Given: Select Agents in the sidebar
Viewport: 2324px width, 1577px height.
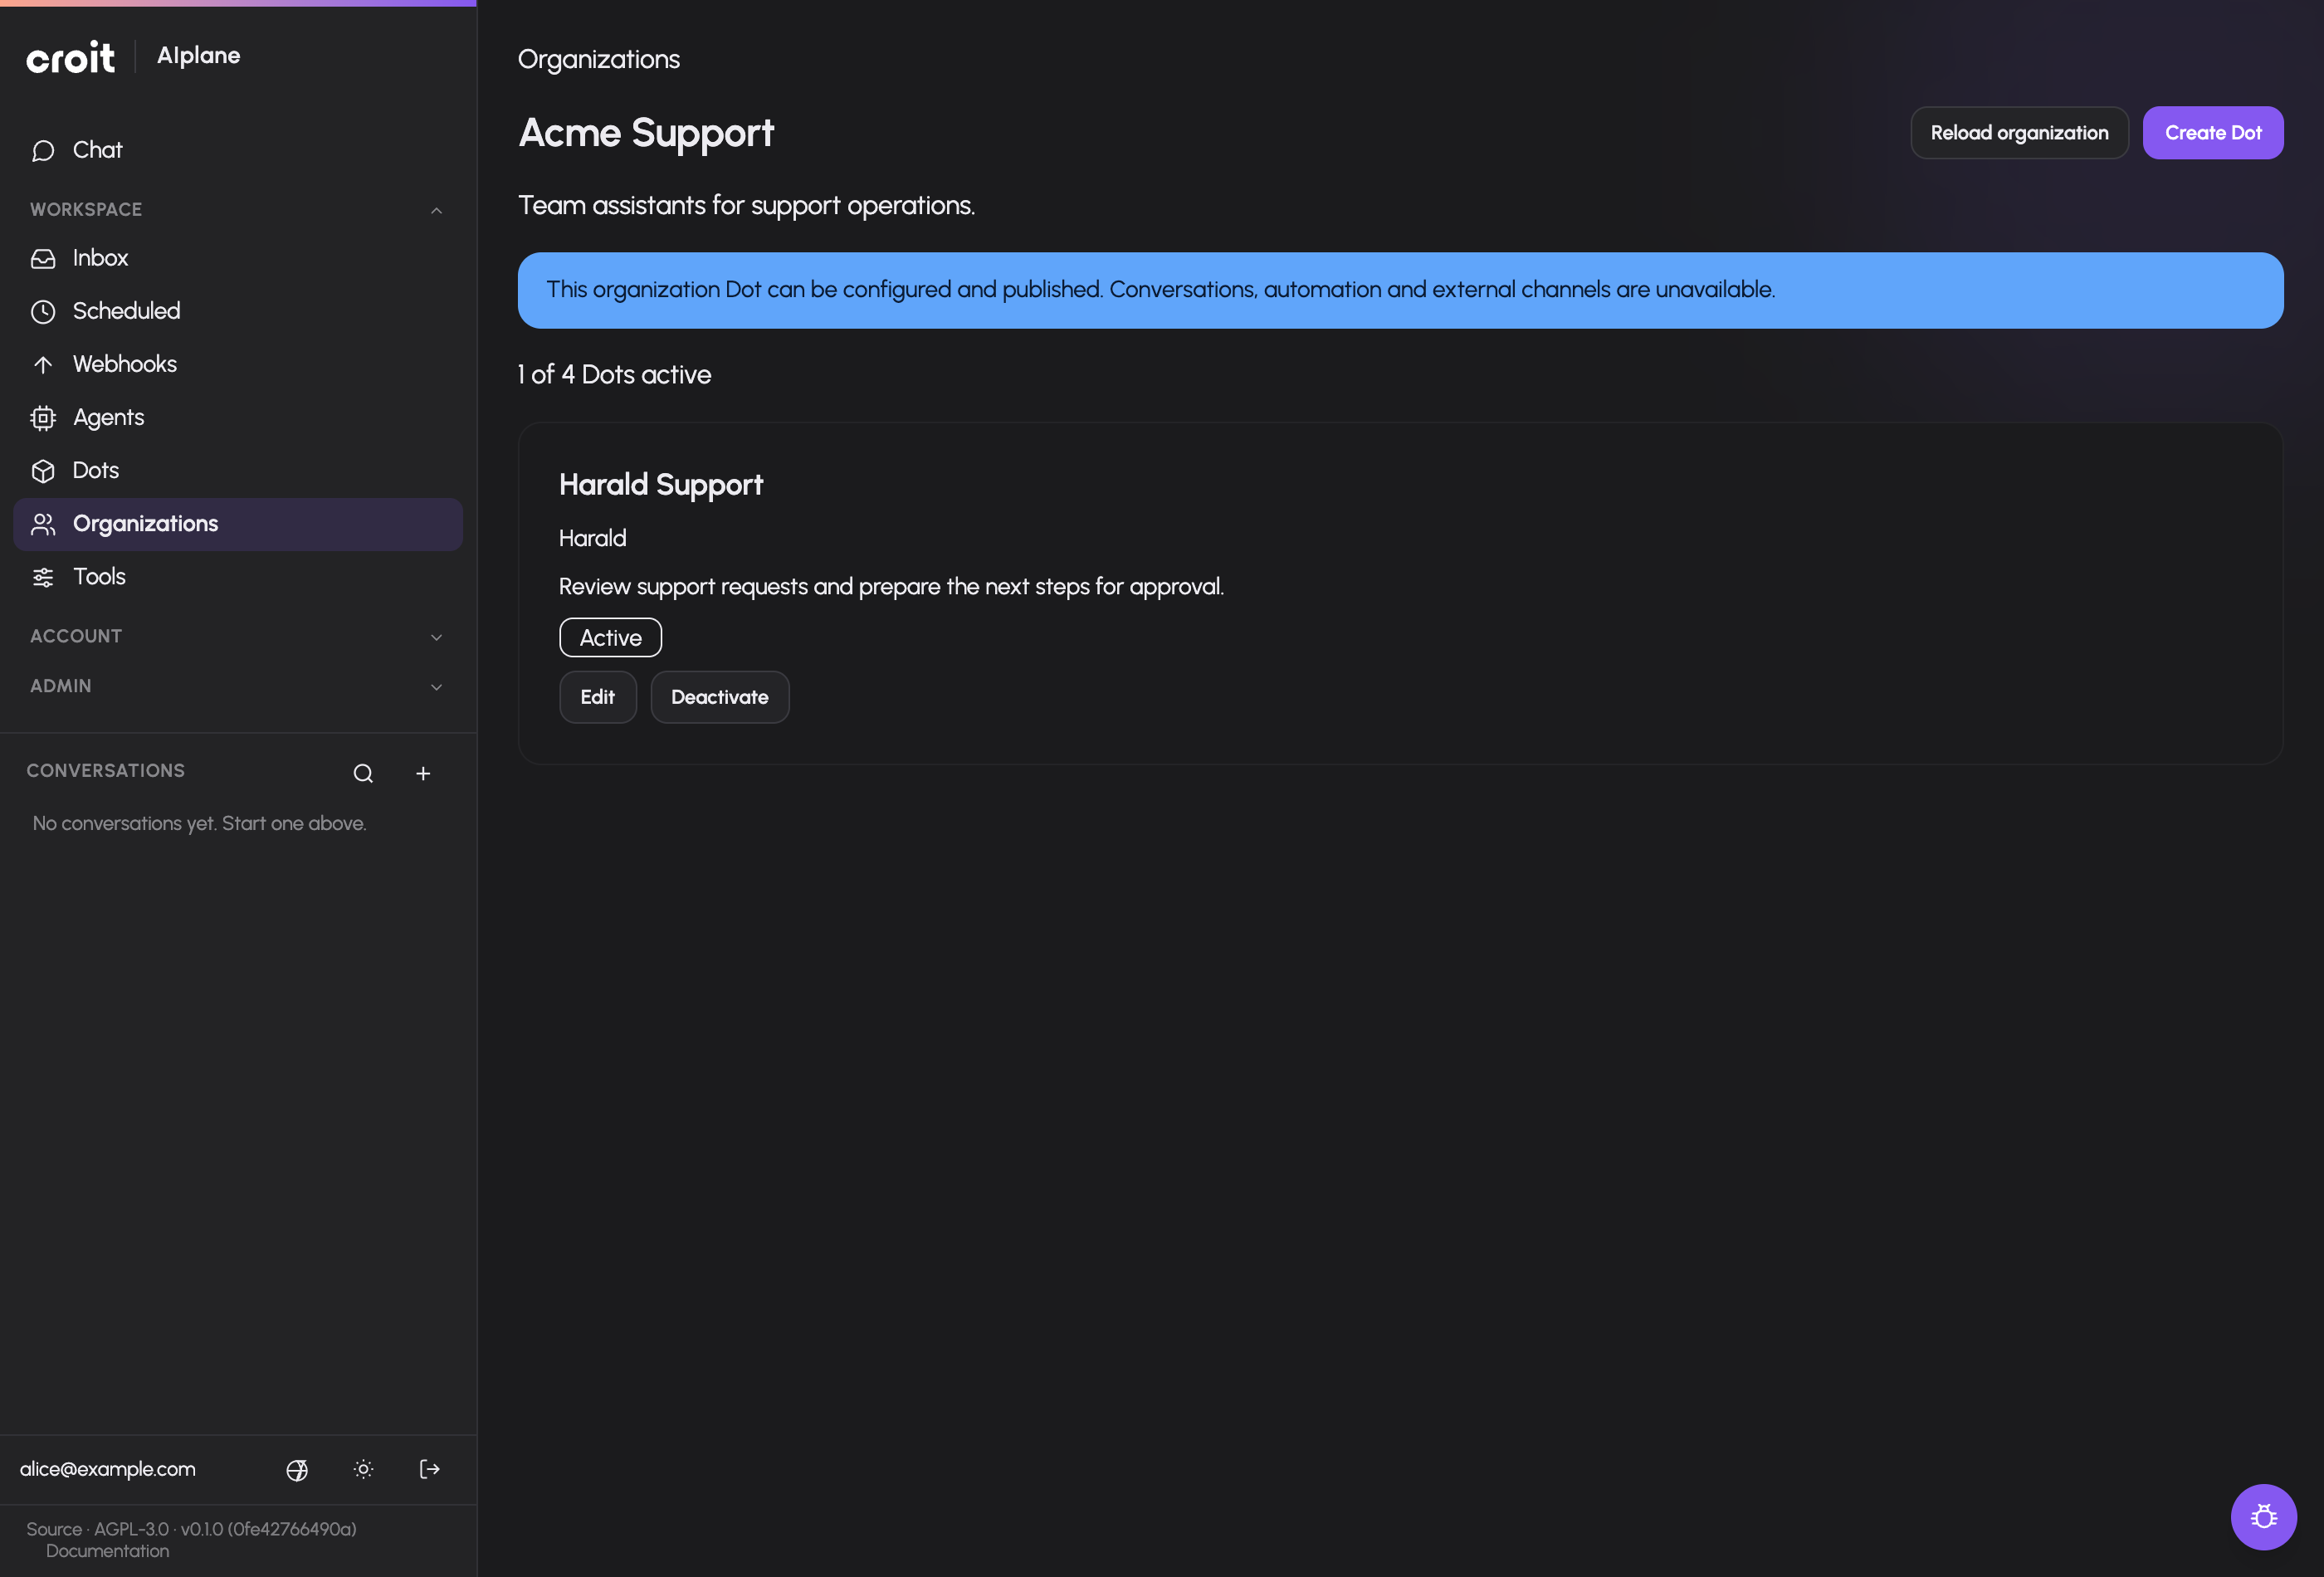Looking at the screenshot, I should [x=238, y=417].
